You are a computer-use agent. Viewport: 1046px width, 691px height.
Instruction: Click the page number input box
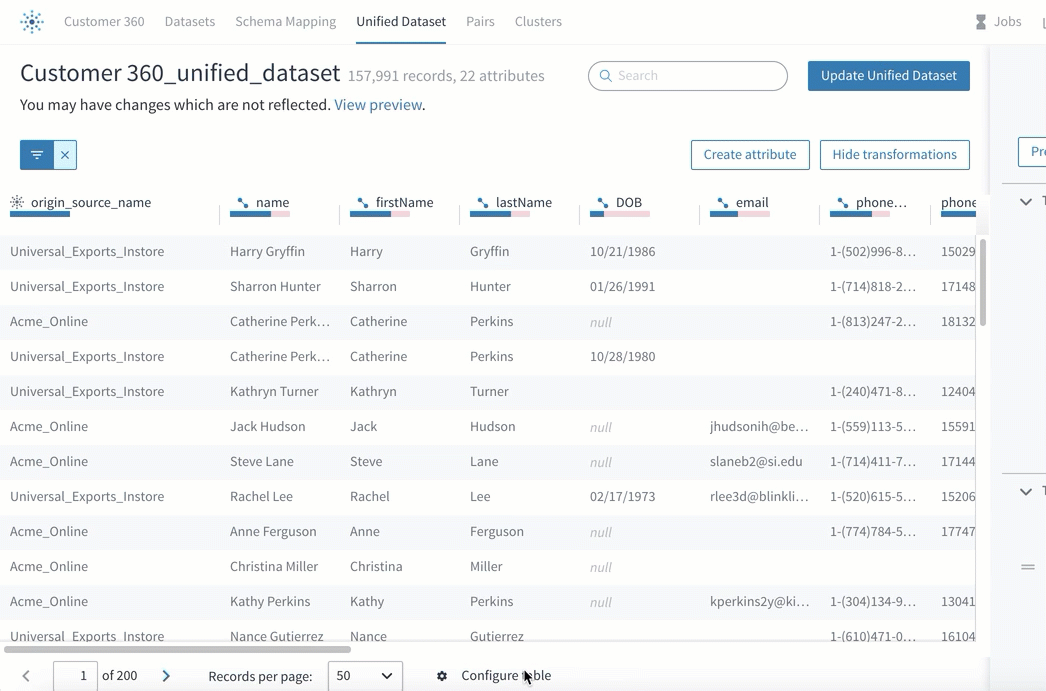coord(75,676)
